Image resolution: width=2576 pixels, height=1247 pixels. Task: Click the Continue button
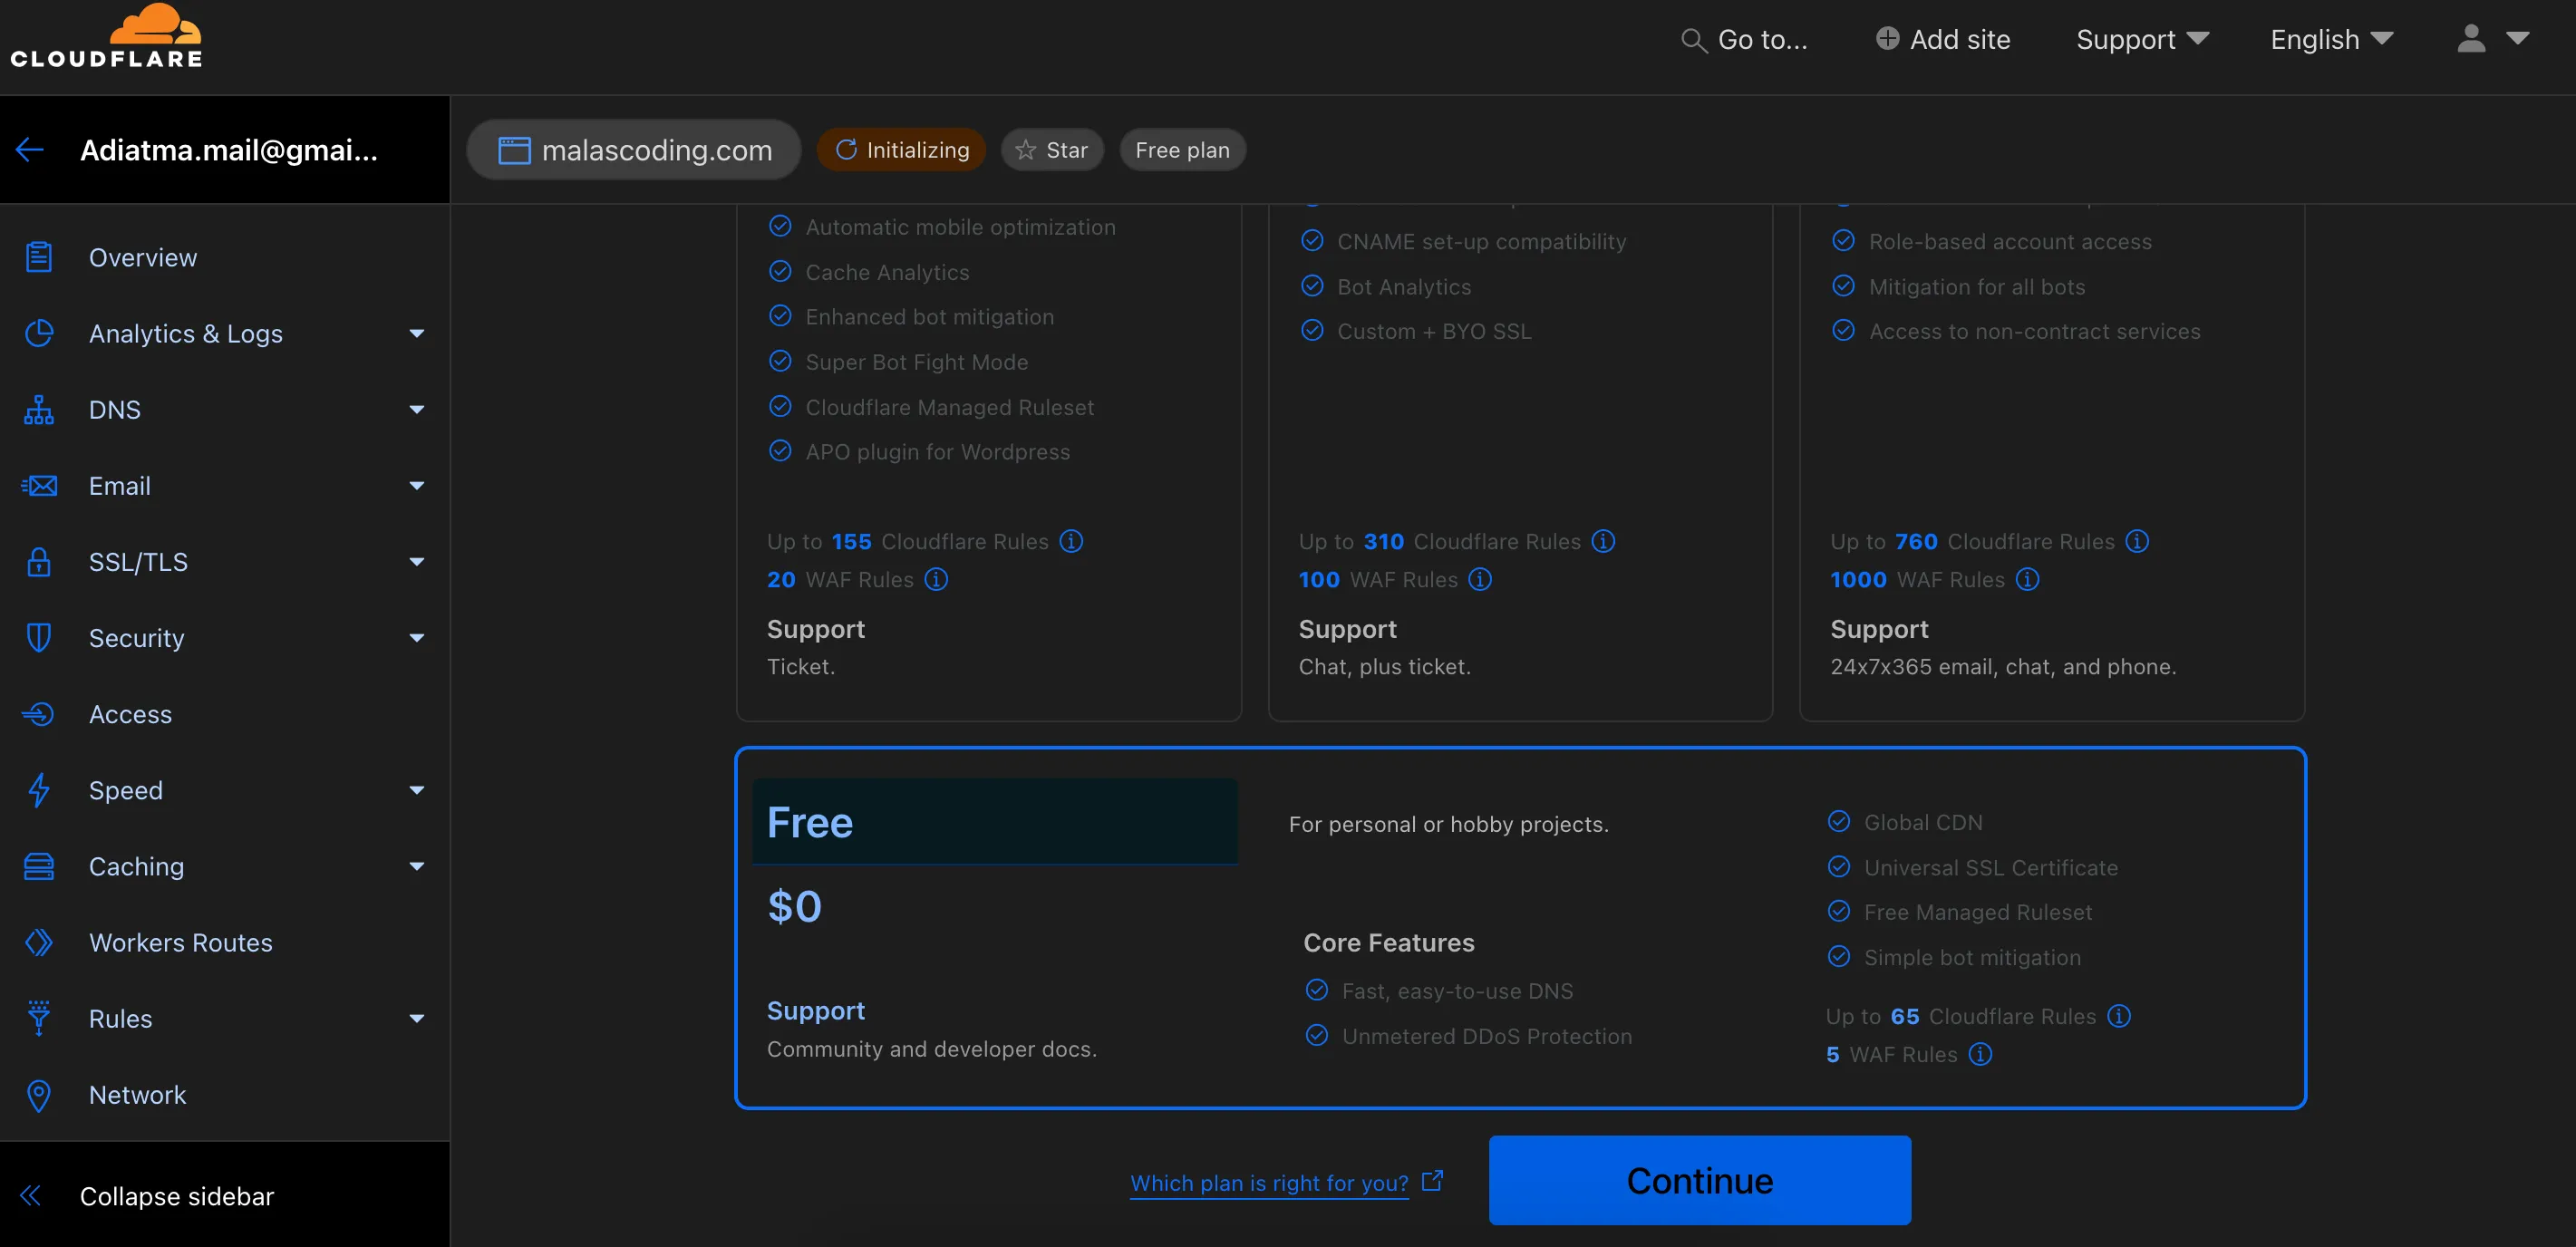tap(1699, 1180)
